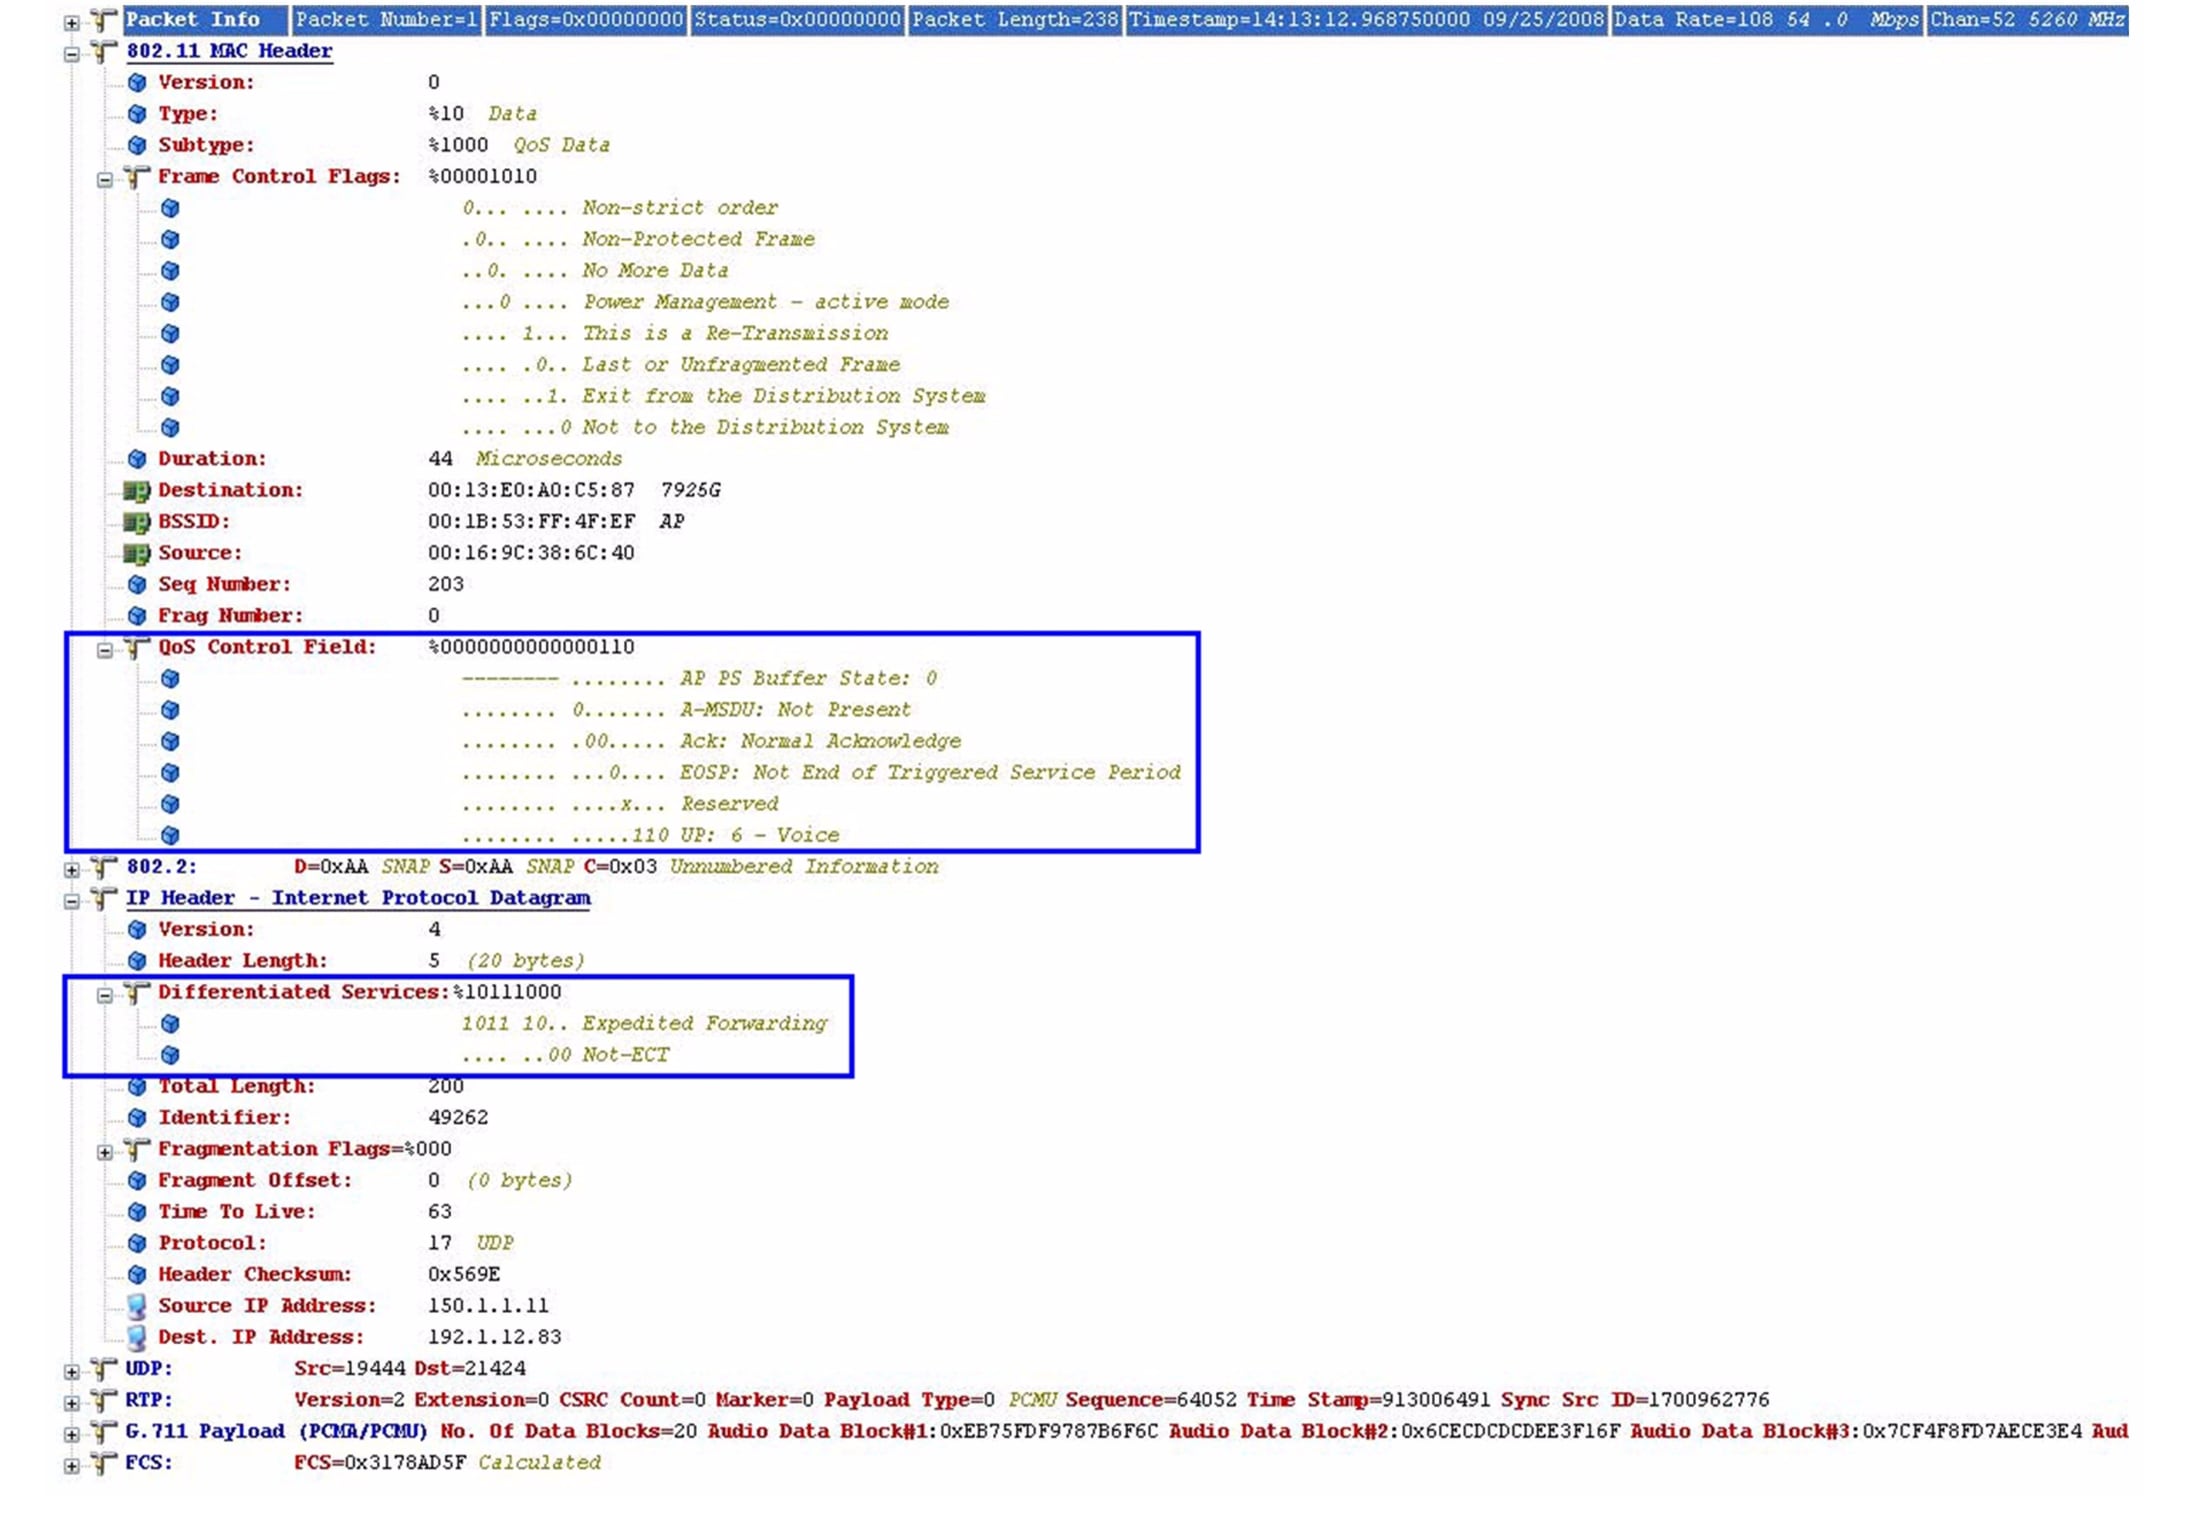Click the network card icon next to BSSID
The height and width of the screenshot is (1513, 2190).
(x=136, y=522)
